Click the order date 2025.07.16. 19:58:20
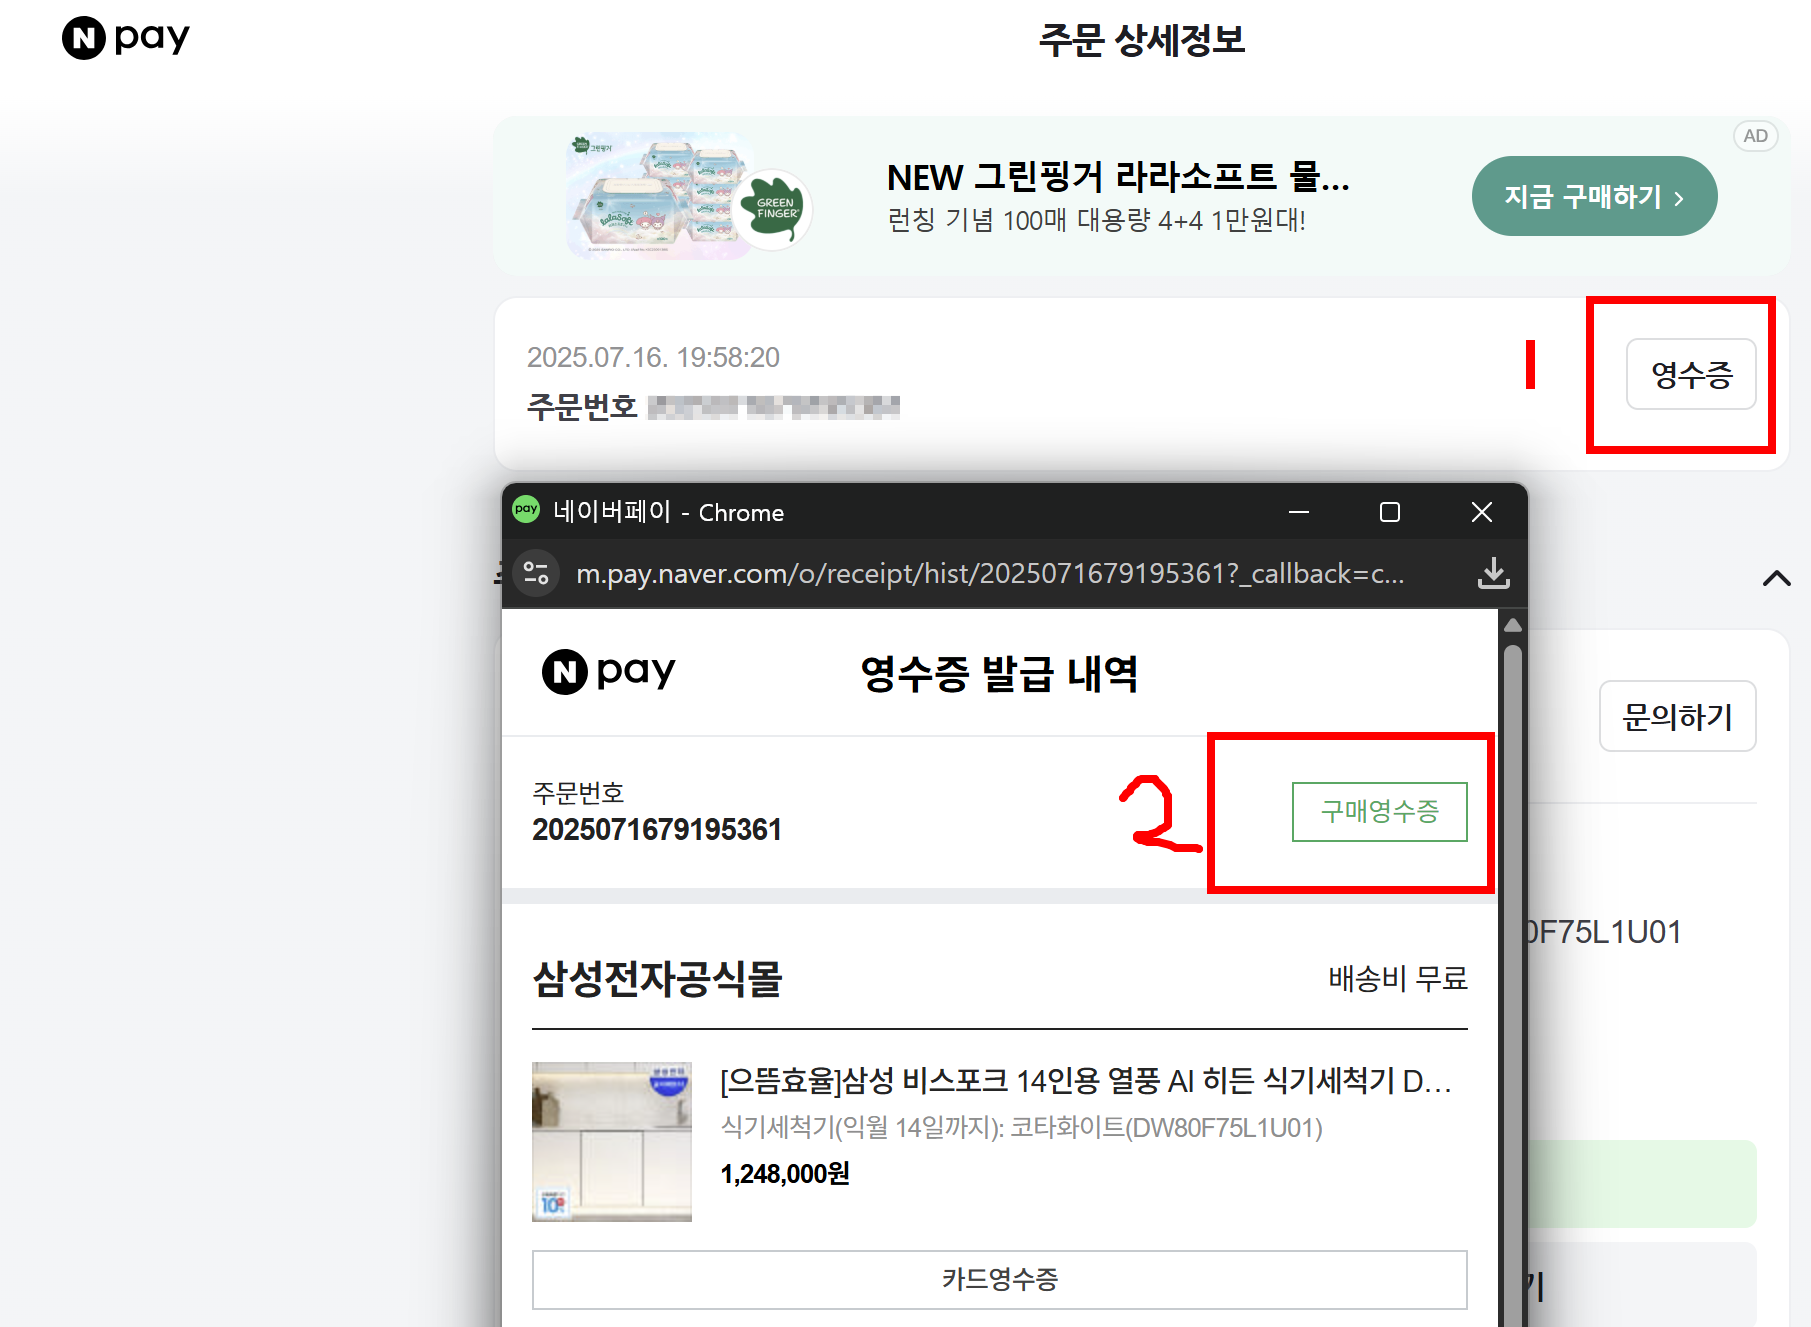This screenshot has height=1327, width=1811. [x=653, y=357]
